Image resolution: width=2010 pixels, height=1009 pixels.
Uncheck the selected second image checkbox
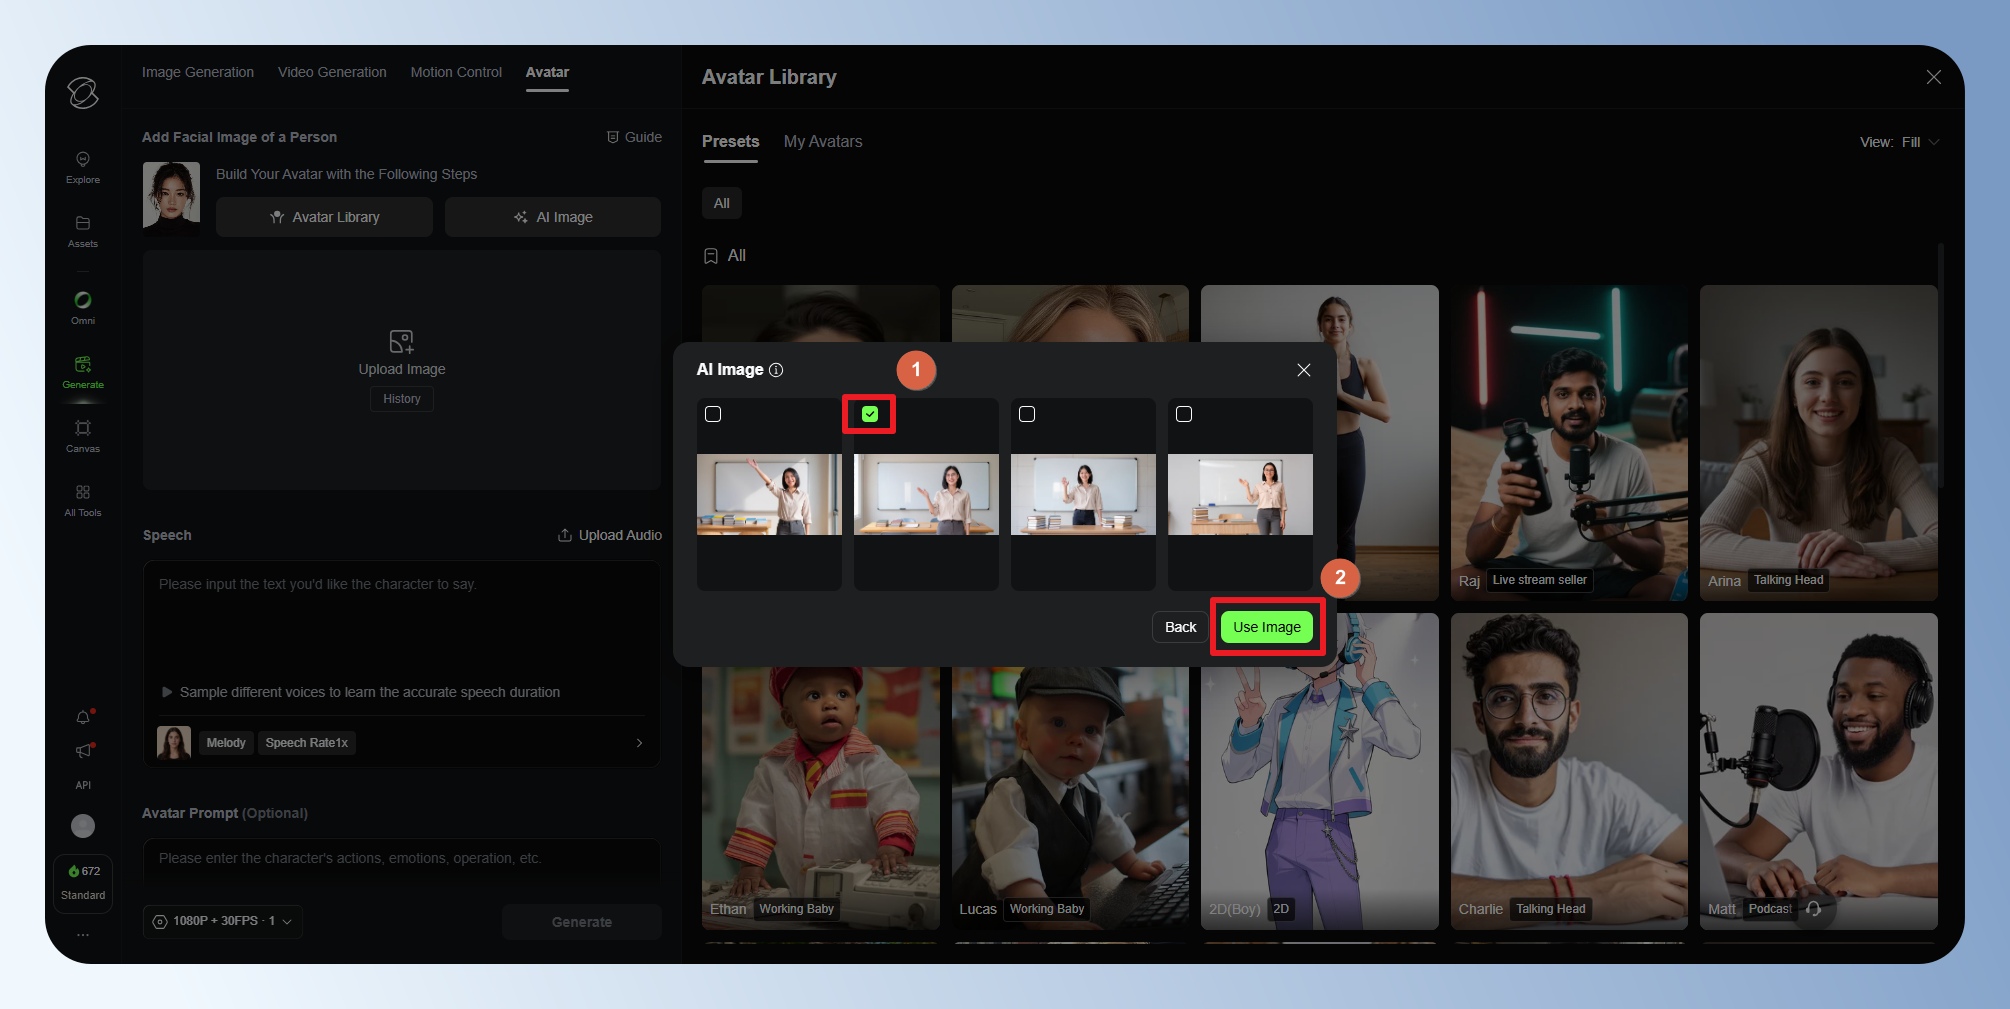click(870, 414)
